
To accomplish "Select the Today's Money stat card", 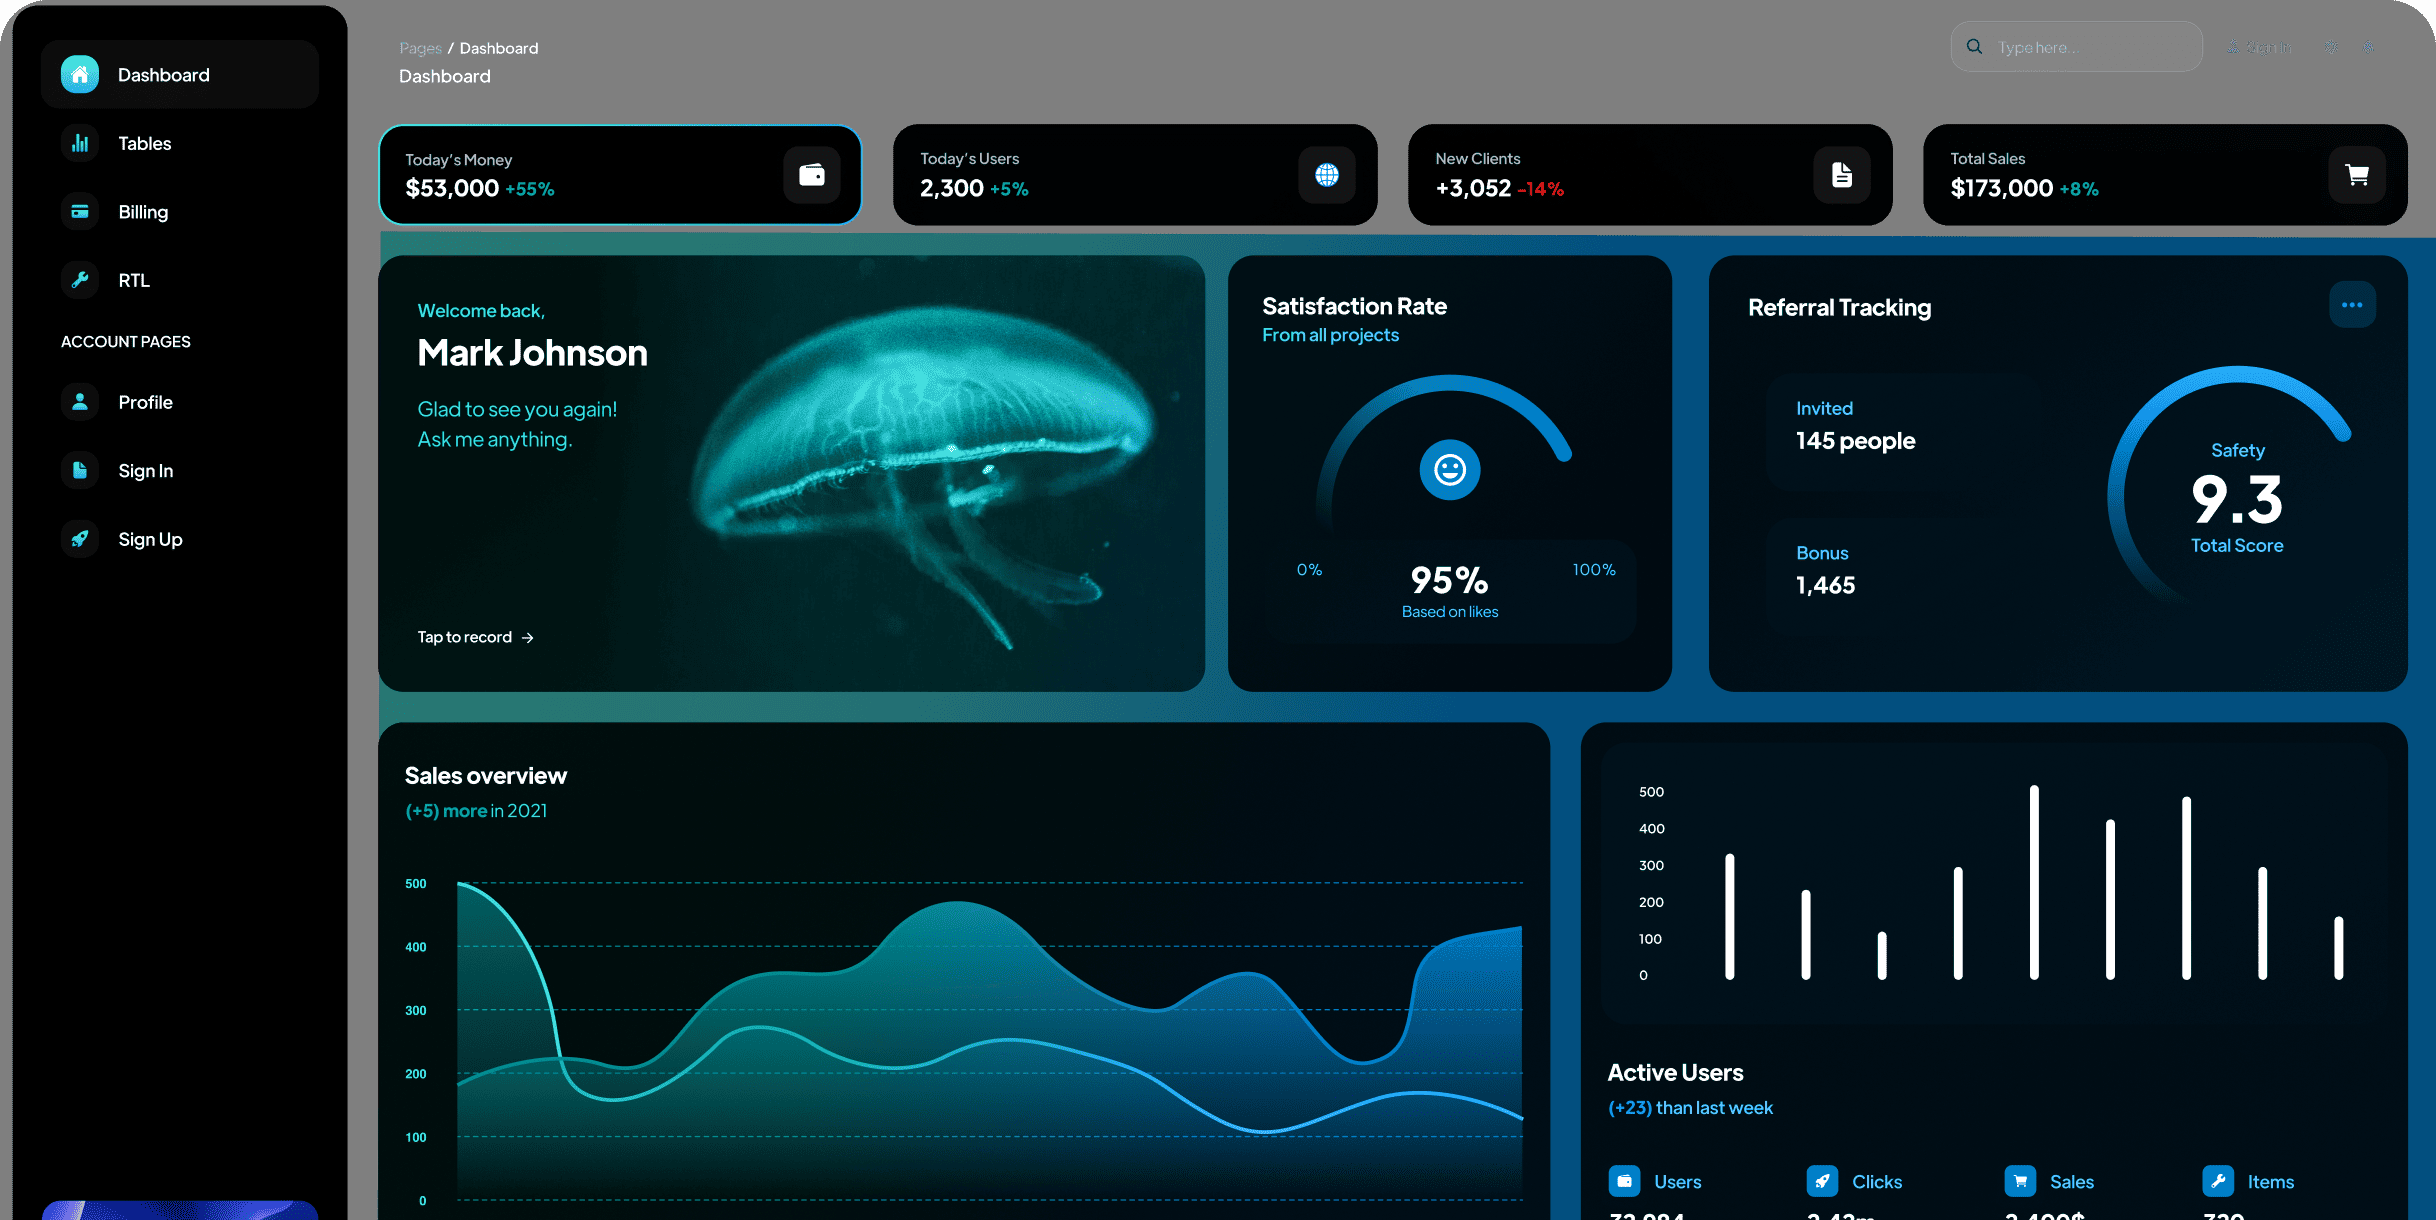I will coord(620,175).
